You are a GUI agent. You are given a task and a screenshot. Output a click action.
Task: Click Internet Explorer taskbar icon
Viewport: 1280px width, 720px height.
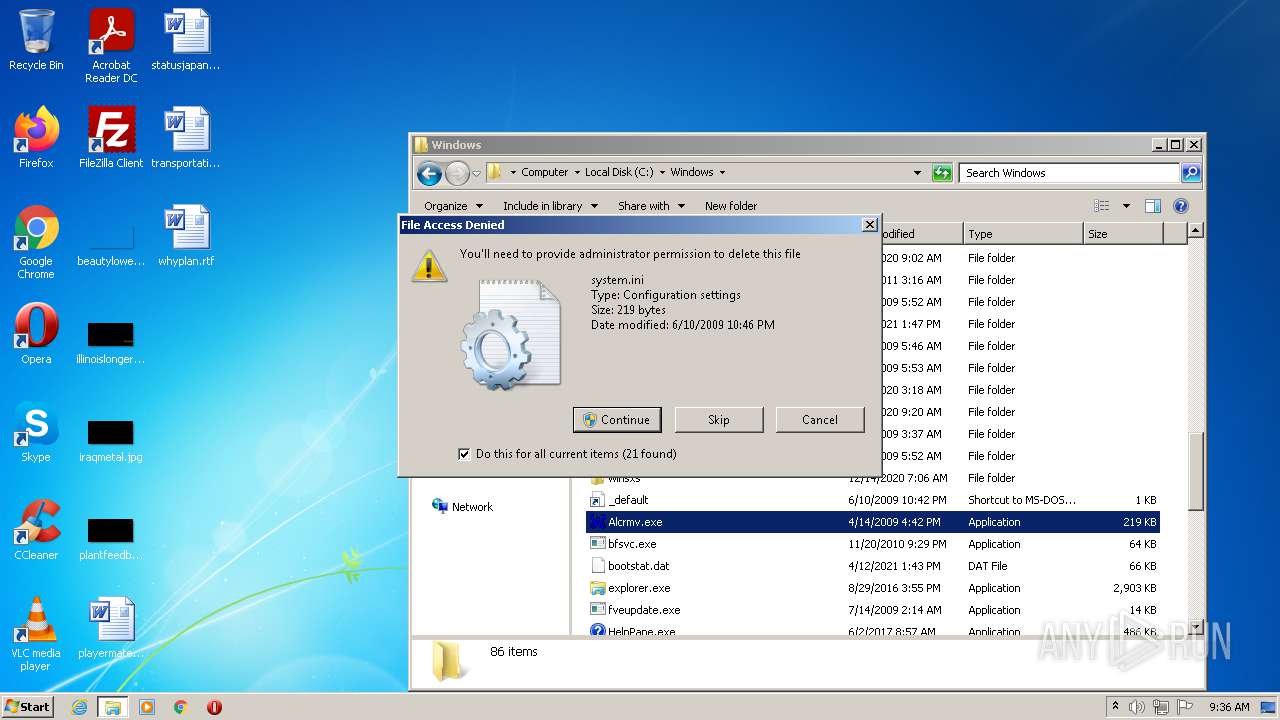[x=79, y=707]
